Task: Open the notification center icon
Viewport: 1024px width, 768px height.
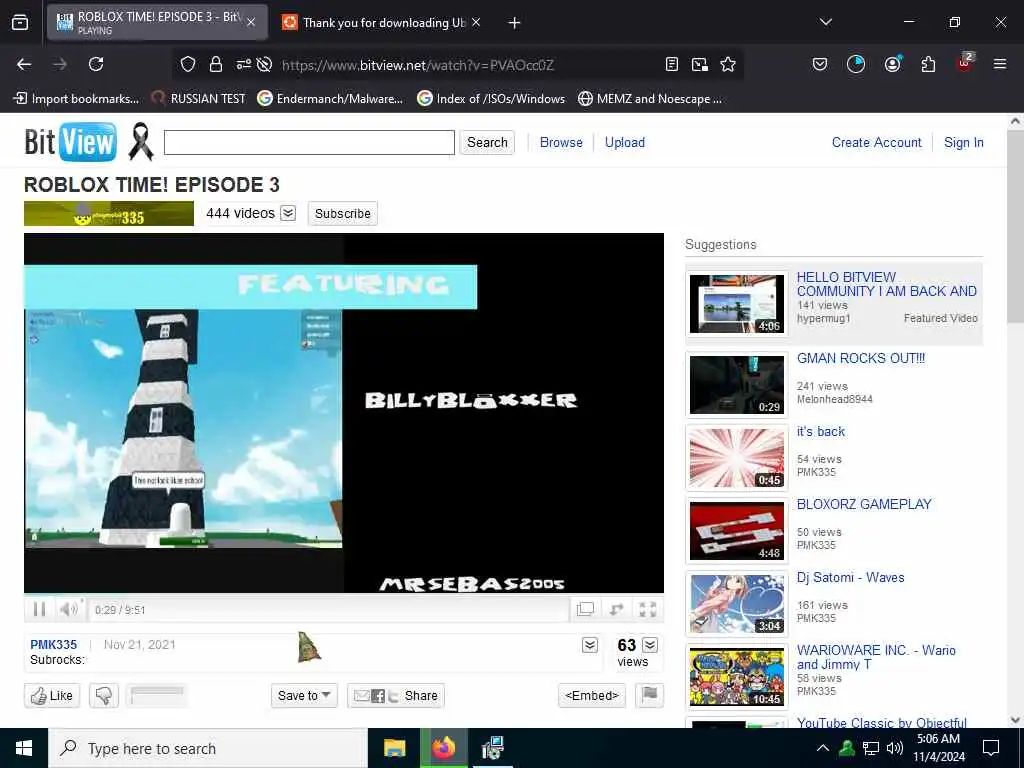Action: 991,748
